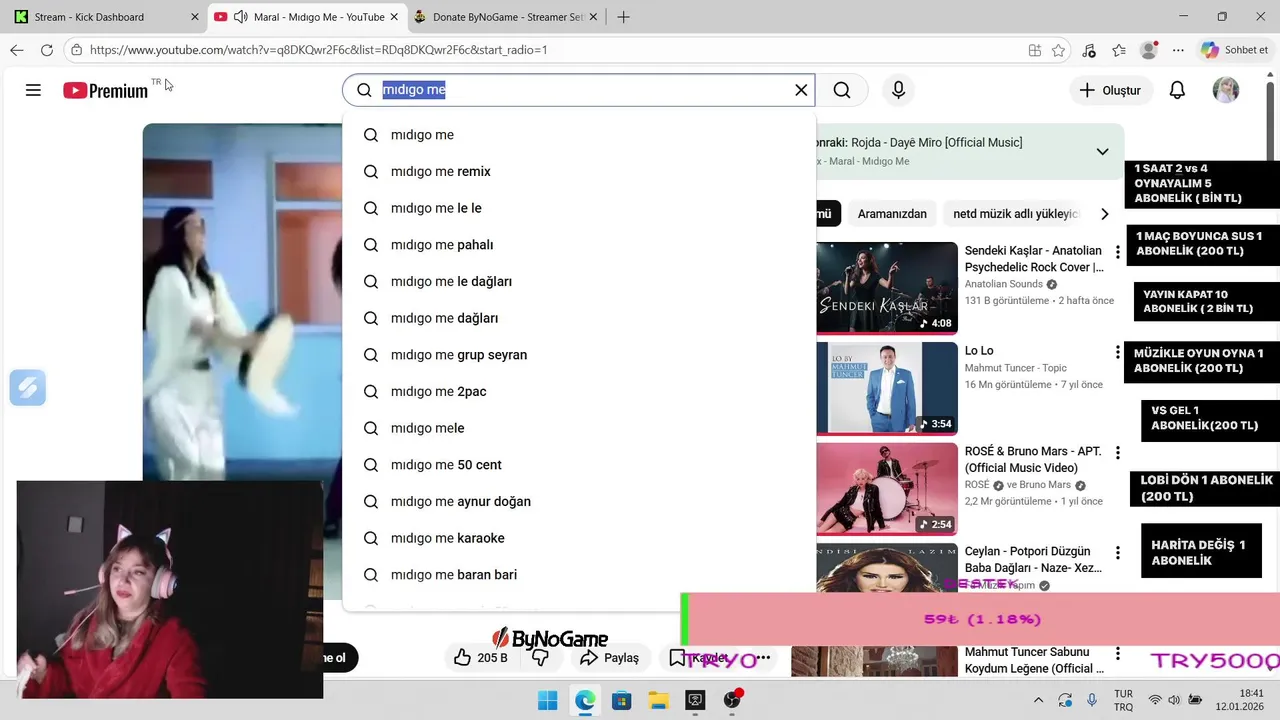The image size is (1280, 720).
Task: Click the Oluştur create button
Action: (1110, 90)
